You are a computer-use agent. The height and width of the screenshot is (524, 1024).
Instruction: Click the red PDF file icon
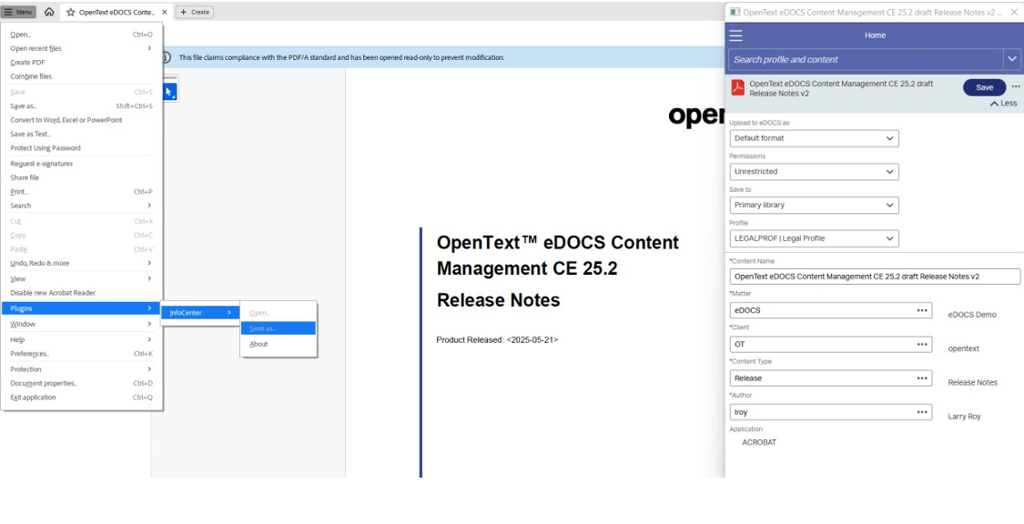click(738, 87)
